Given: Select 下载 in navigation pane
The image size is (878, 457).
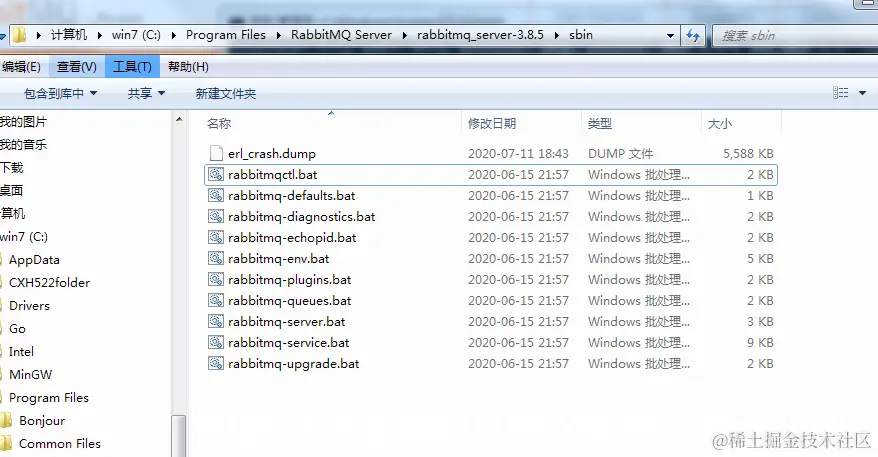Looking at the screenshot, I should point(12,167).
